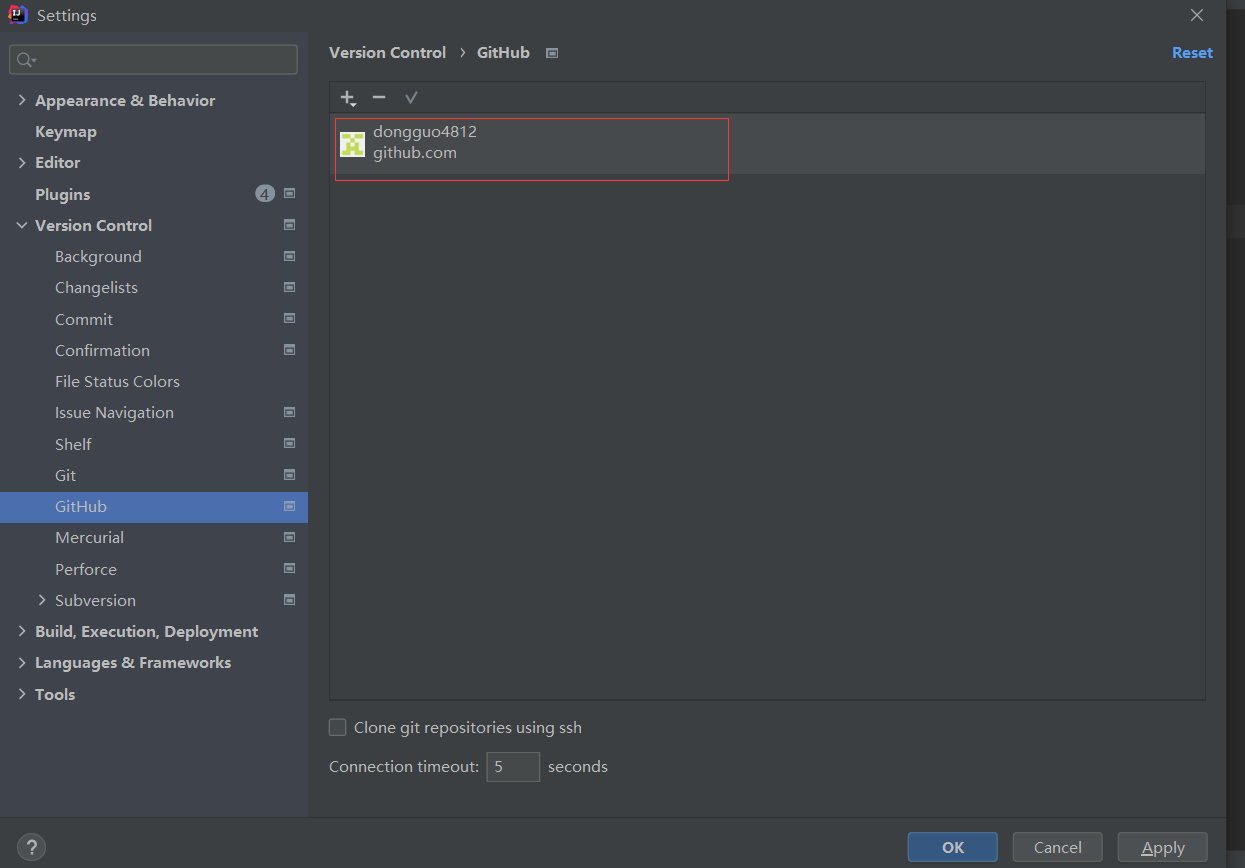Click the project-level icon beside GitHub breadcrumb
Viewport: 1245px width, 868px height.
[x=552, y=53]
